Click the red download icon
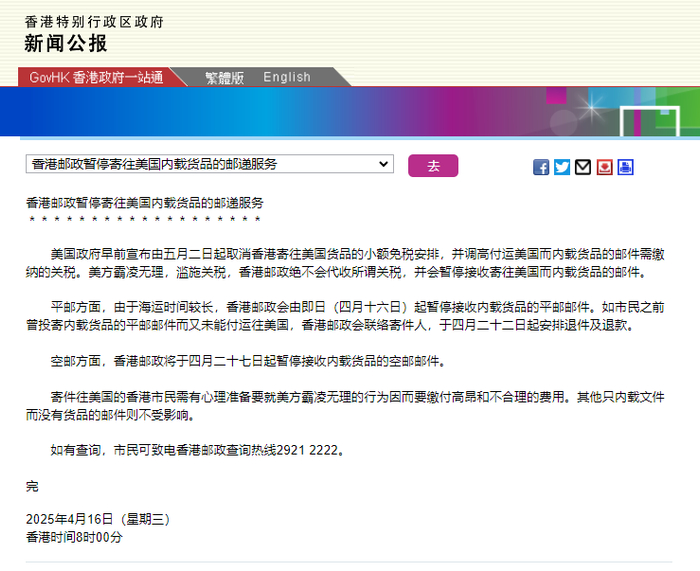700x571 pixels. [604, 167]
